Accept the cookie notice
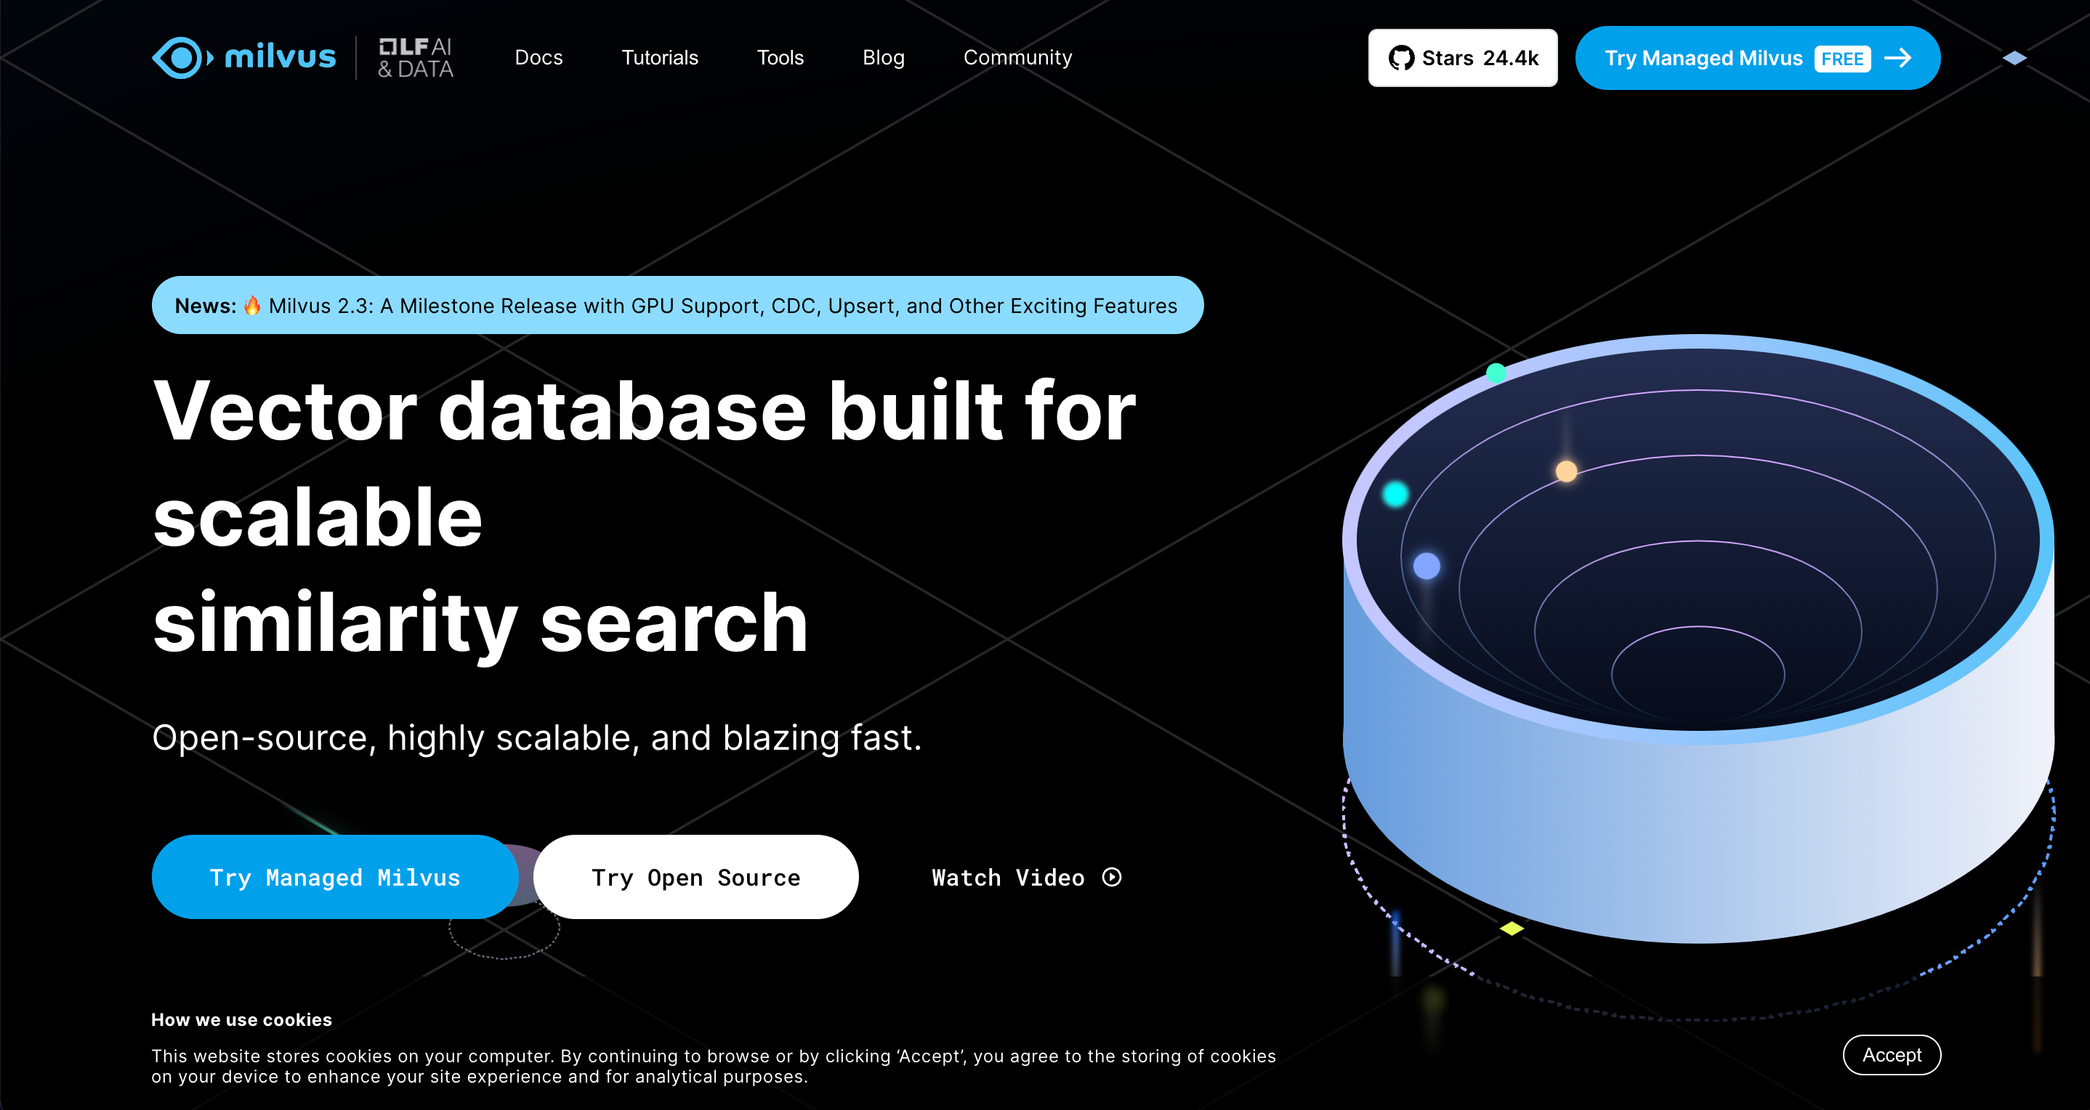The height and width of the screenshot is (1110, 2090). (1891, 1055)
